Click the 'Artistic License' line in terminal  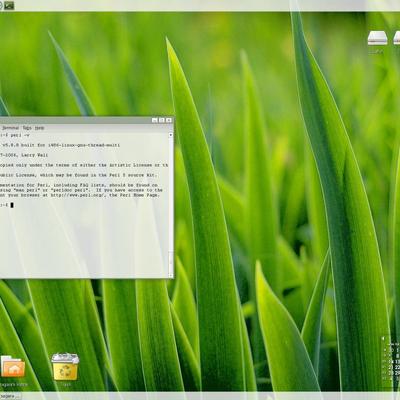(84, 165)
